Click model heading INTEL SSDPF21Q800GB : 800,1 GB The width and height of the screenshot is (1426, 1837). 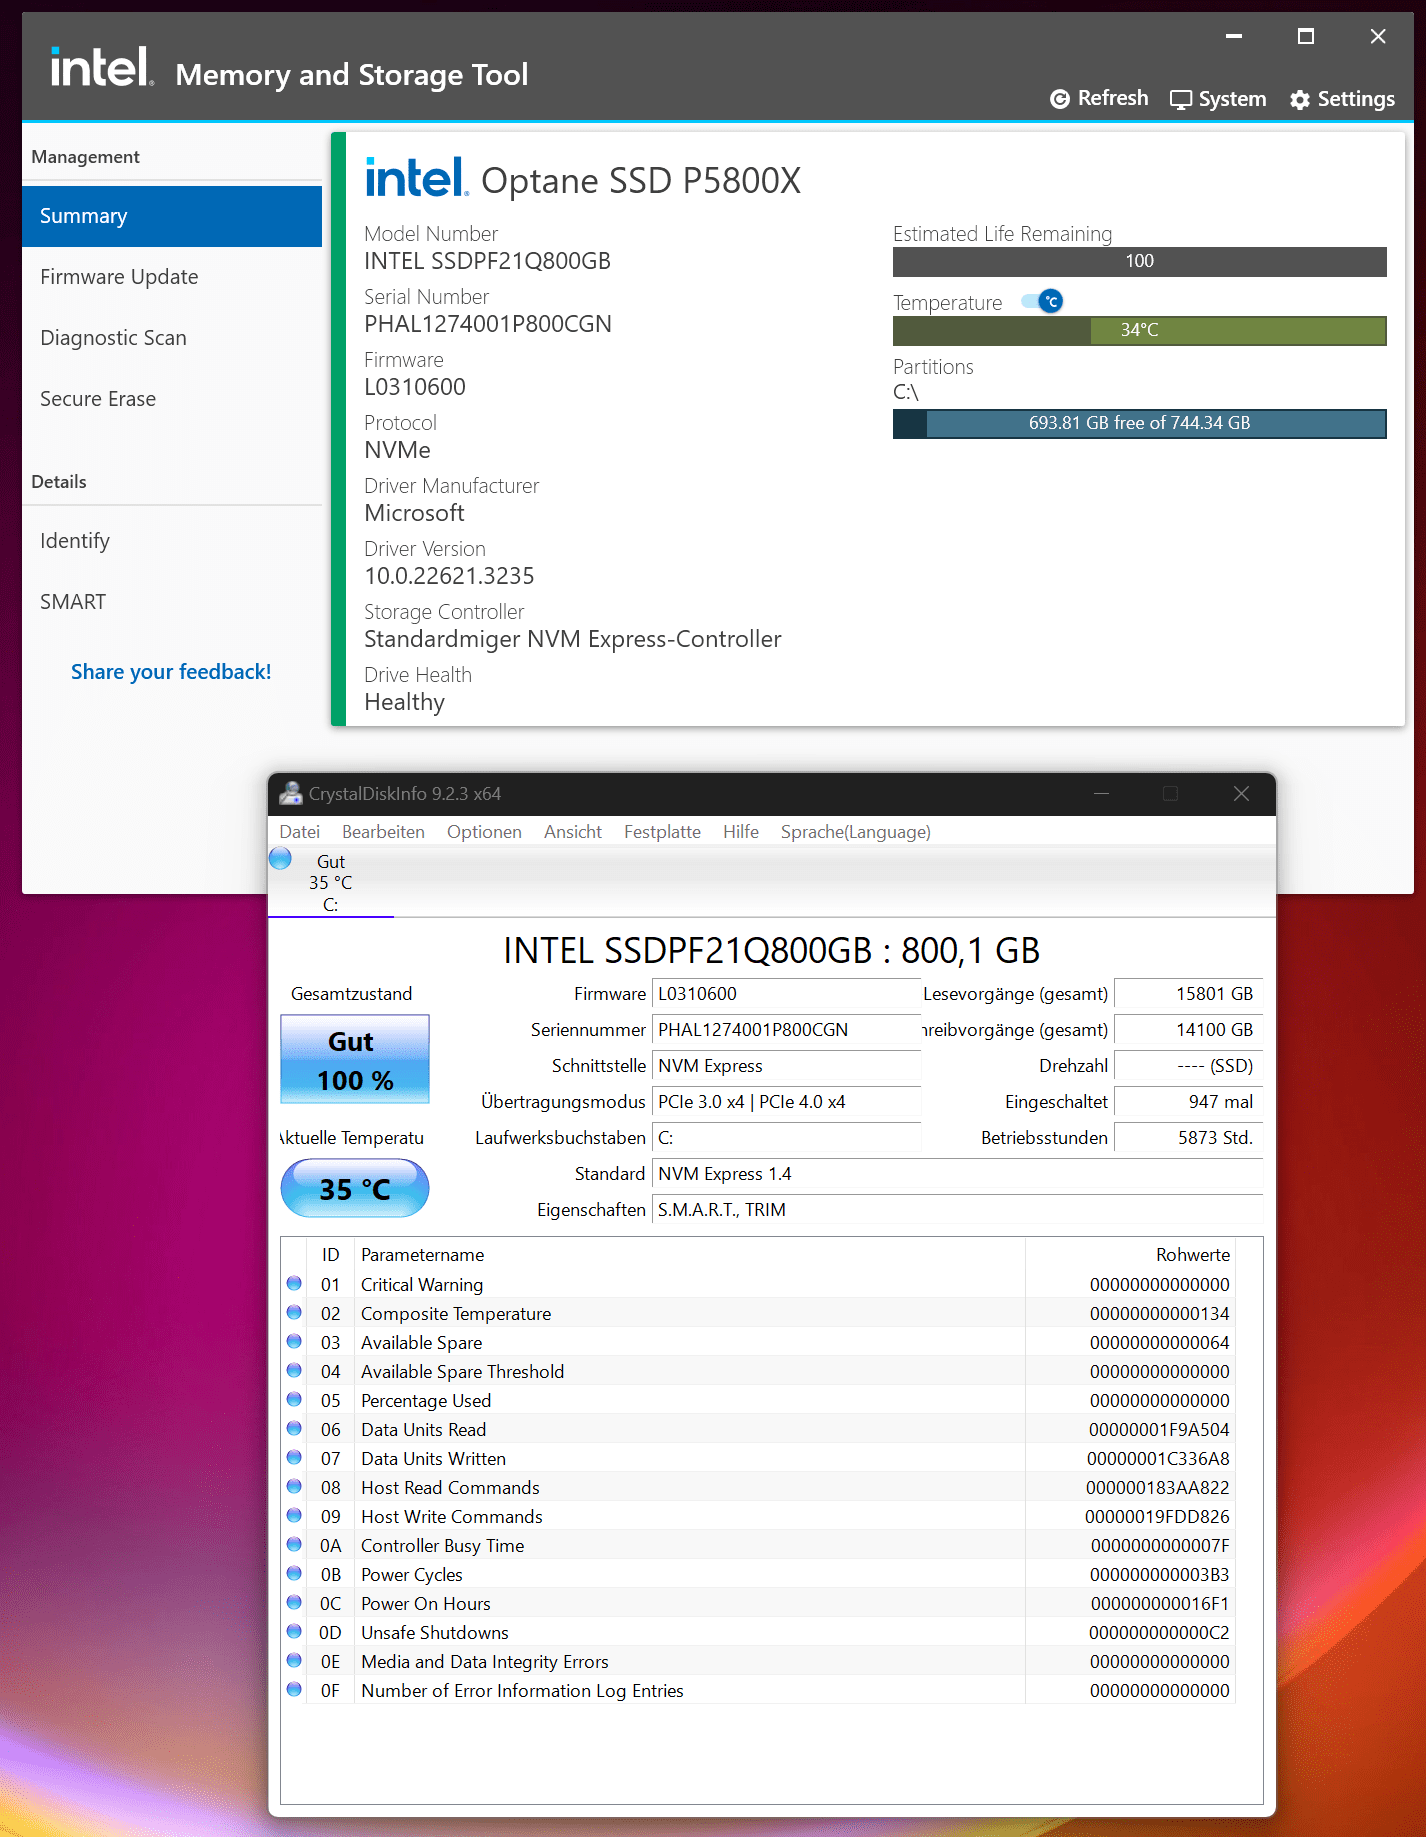click(771, 951)
